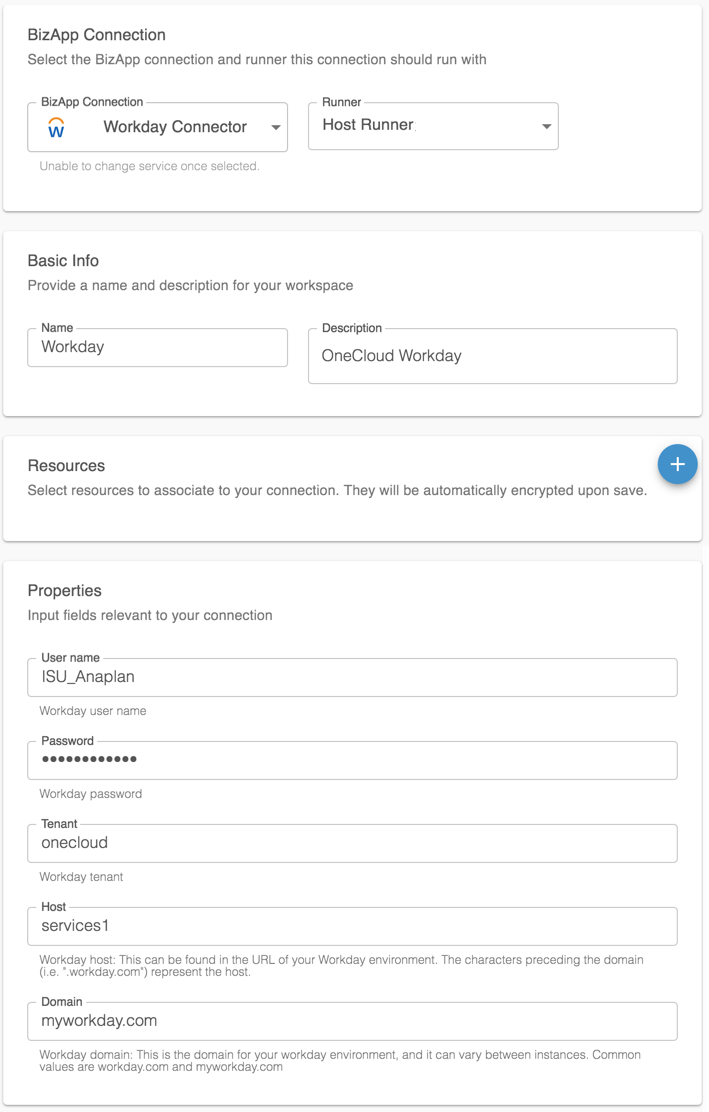Screen dimensions: 709x1112
Task: Click the masked Password field
Action: point(352,760)
